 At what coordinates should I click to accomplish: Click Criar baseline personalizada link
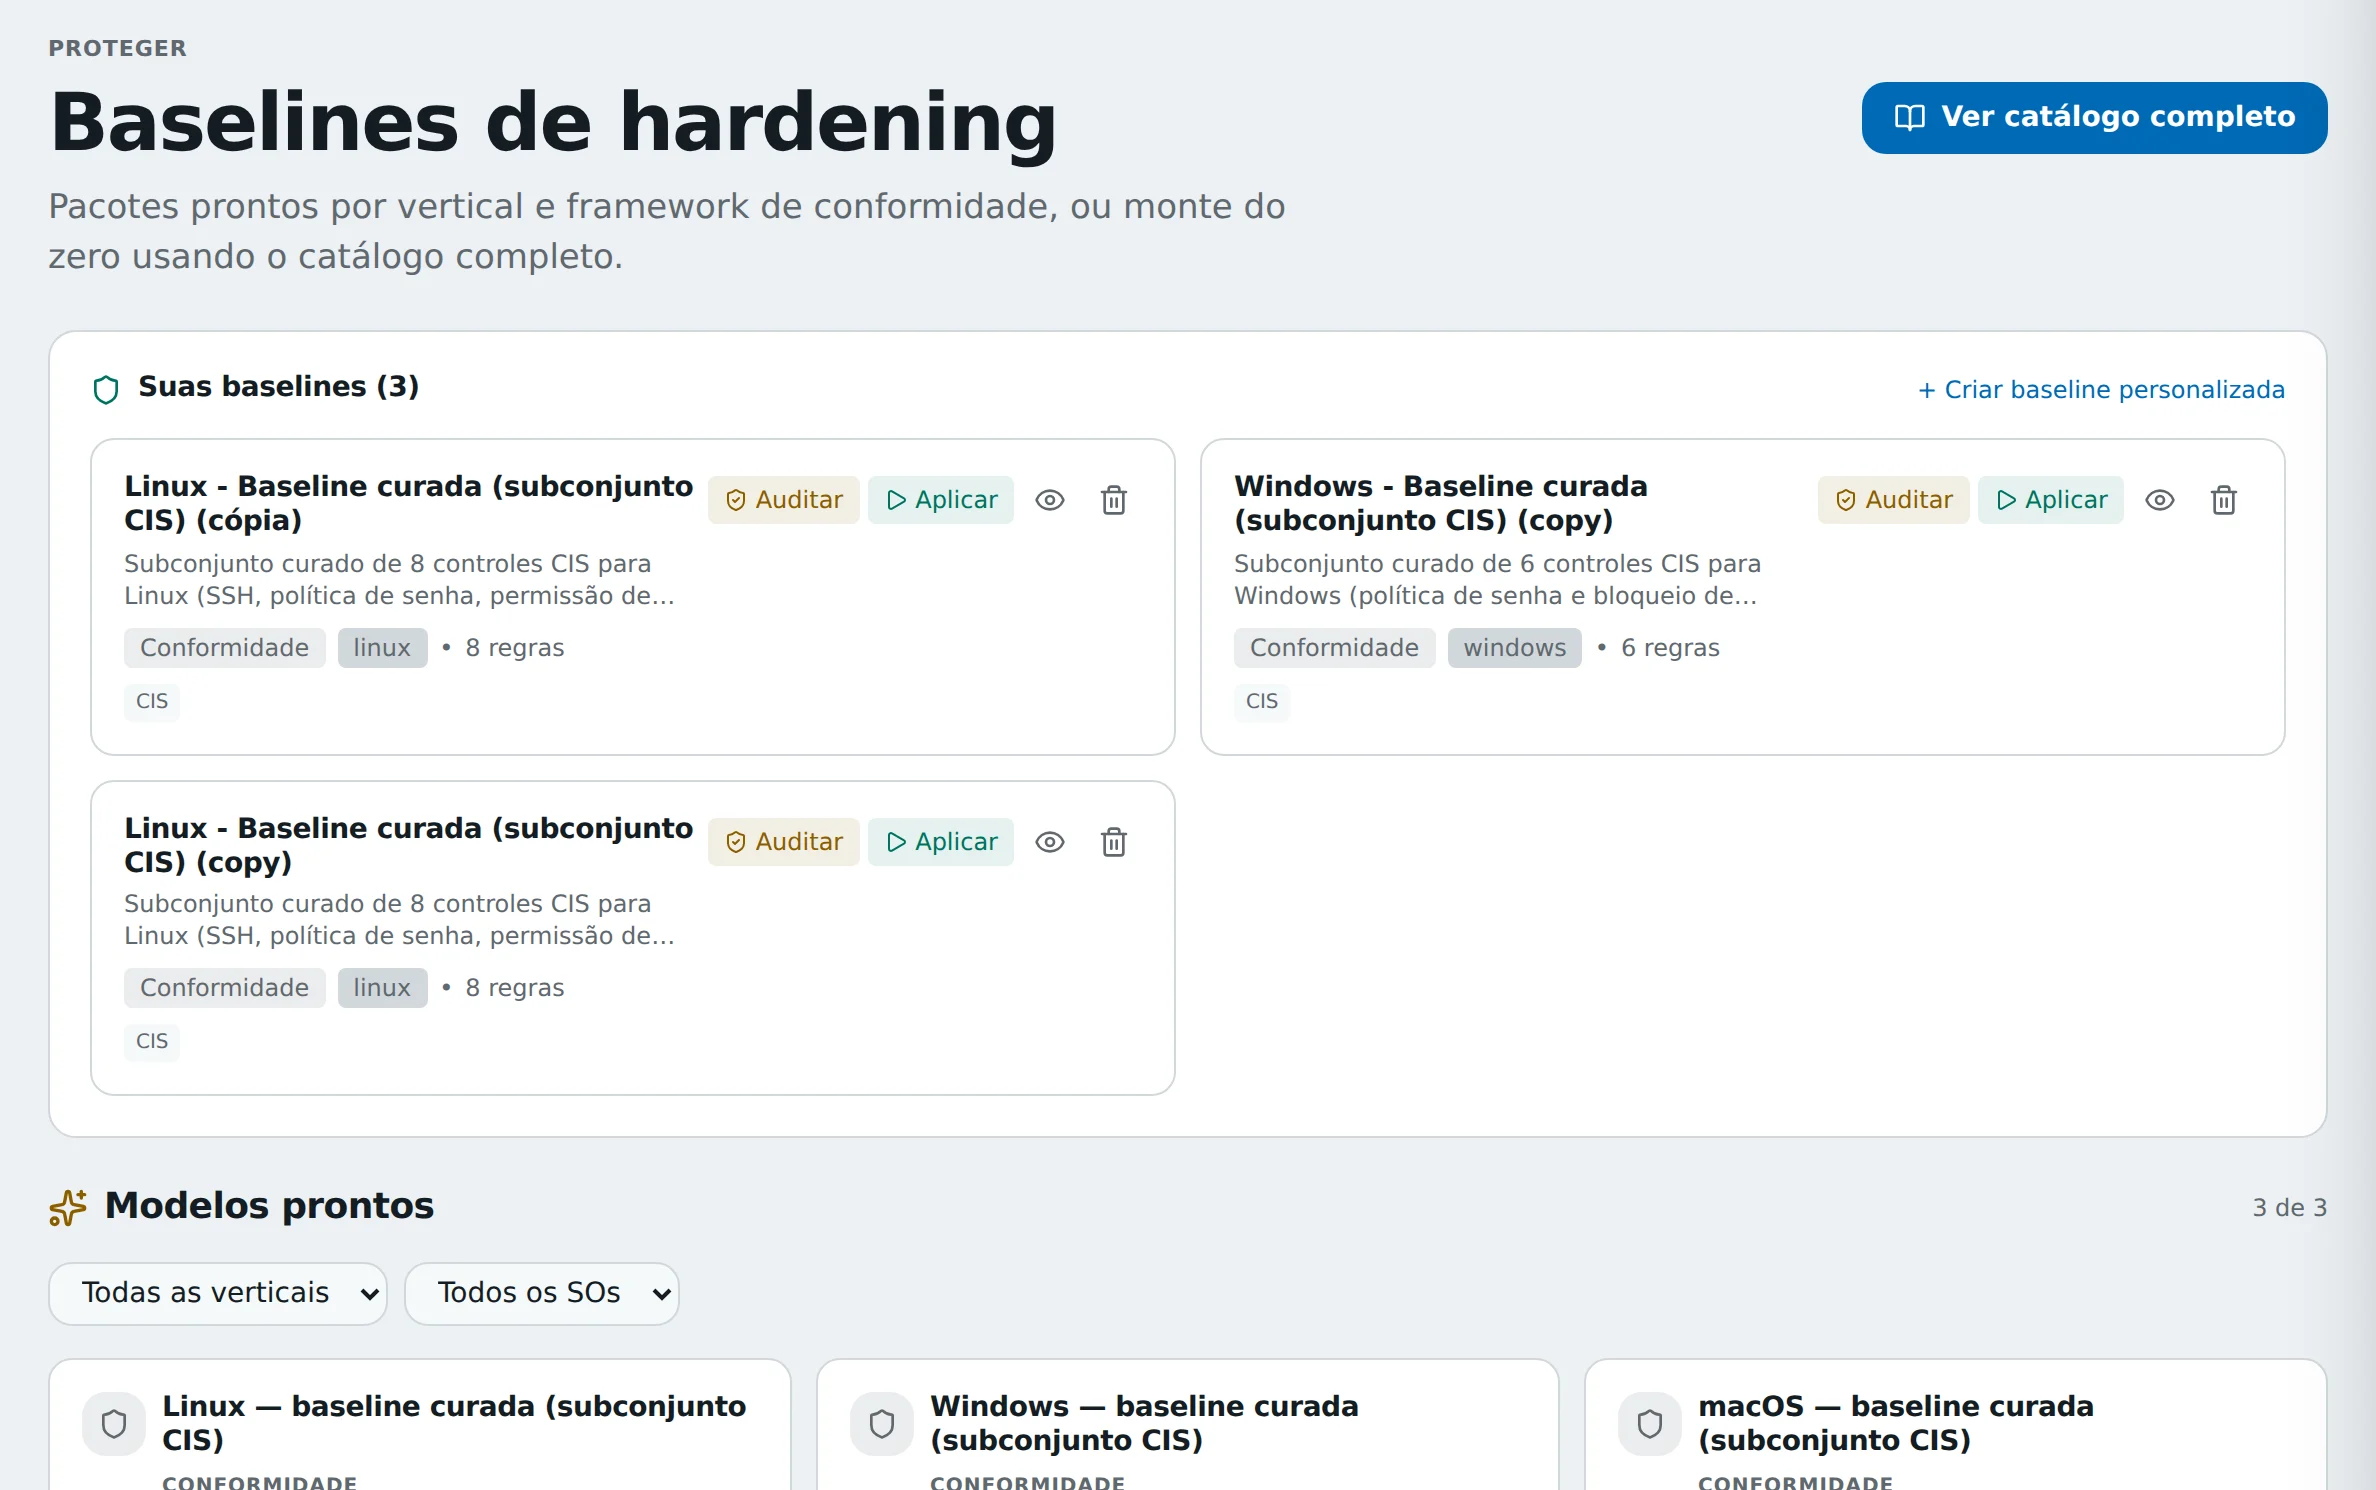pyautogui.click(x=2101, y=389)
